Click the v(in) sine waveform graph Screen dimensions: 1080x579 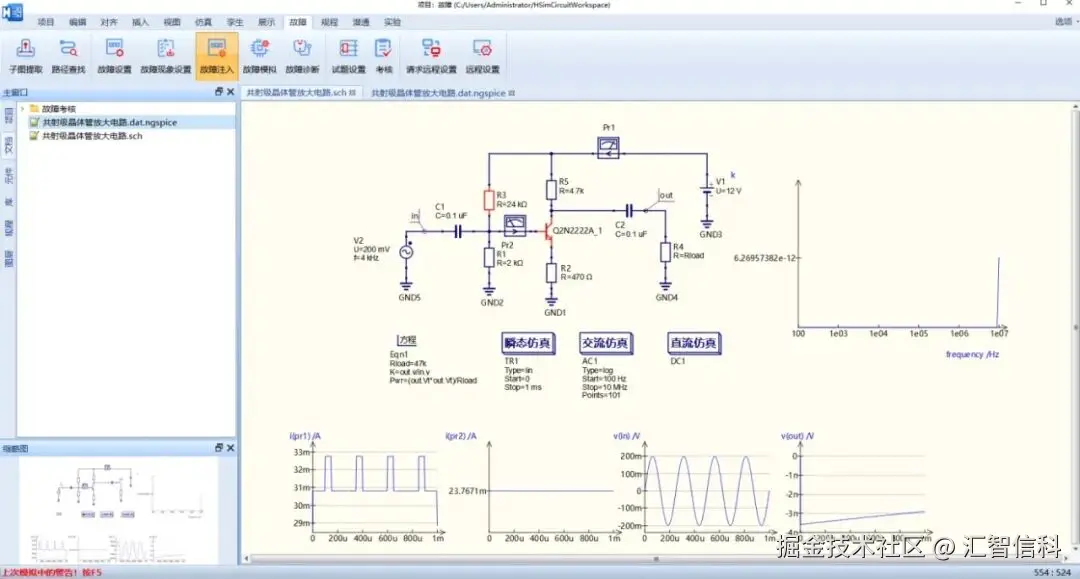coord(696,487)
